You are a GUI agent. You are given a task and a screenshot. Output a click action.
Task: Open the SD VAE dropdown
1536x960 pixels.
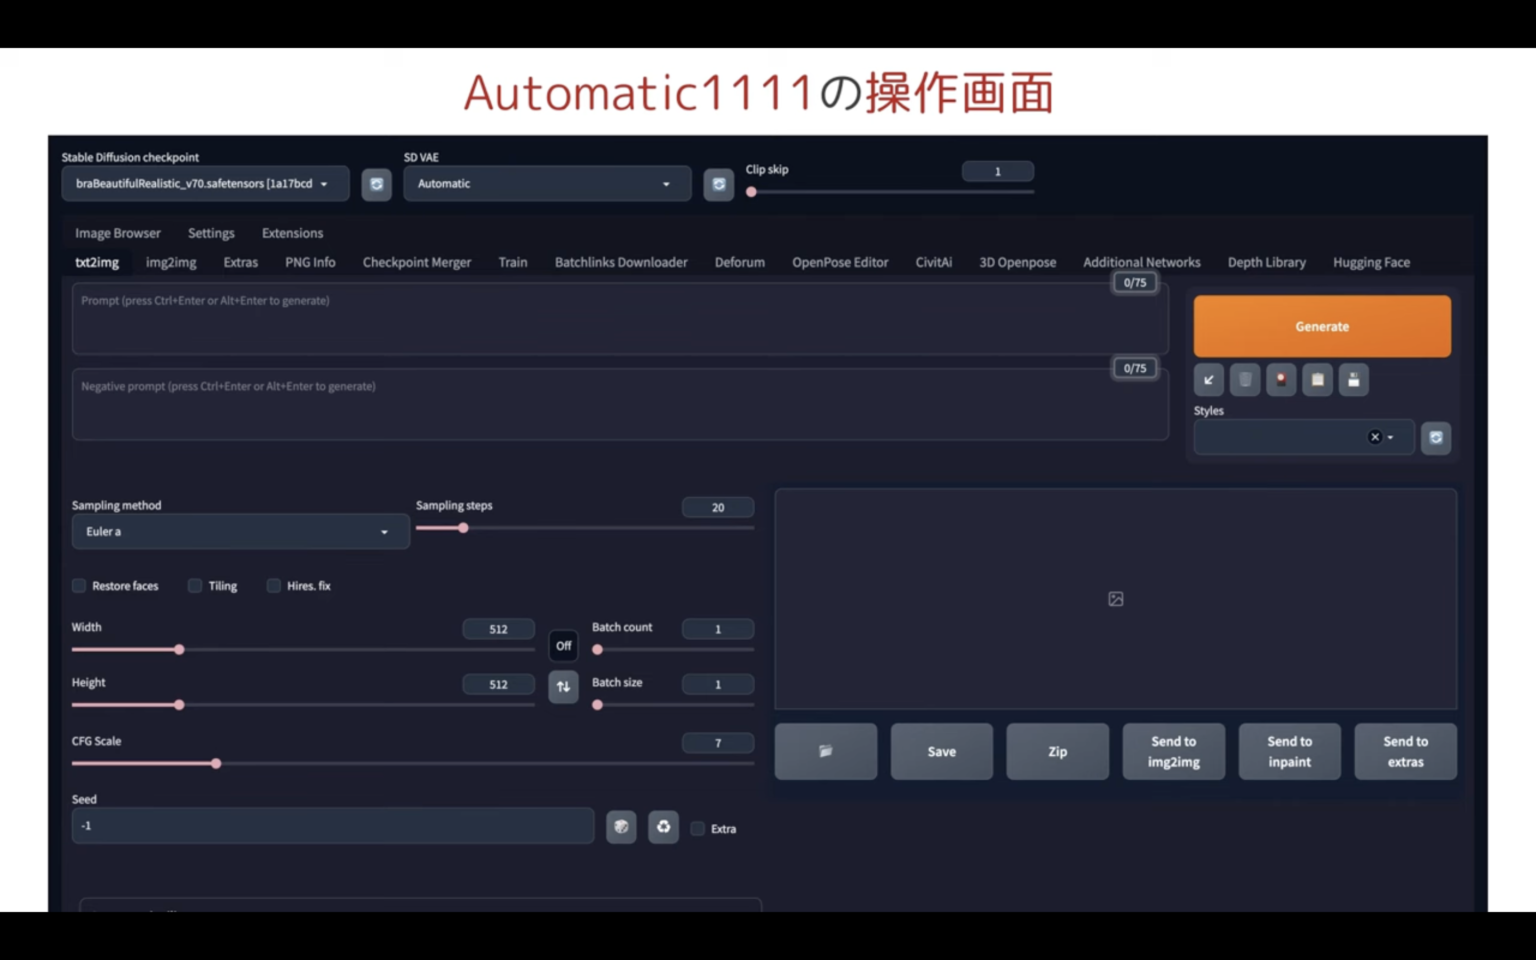click(x=547, y=183)
